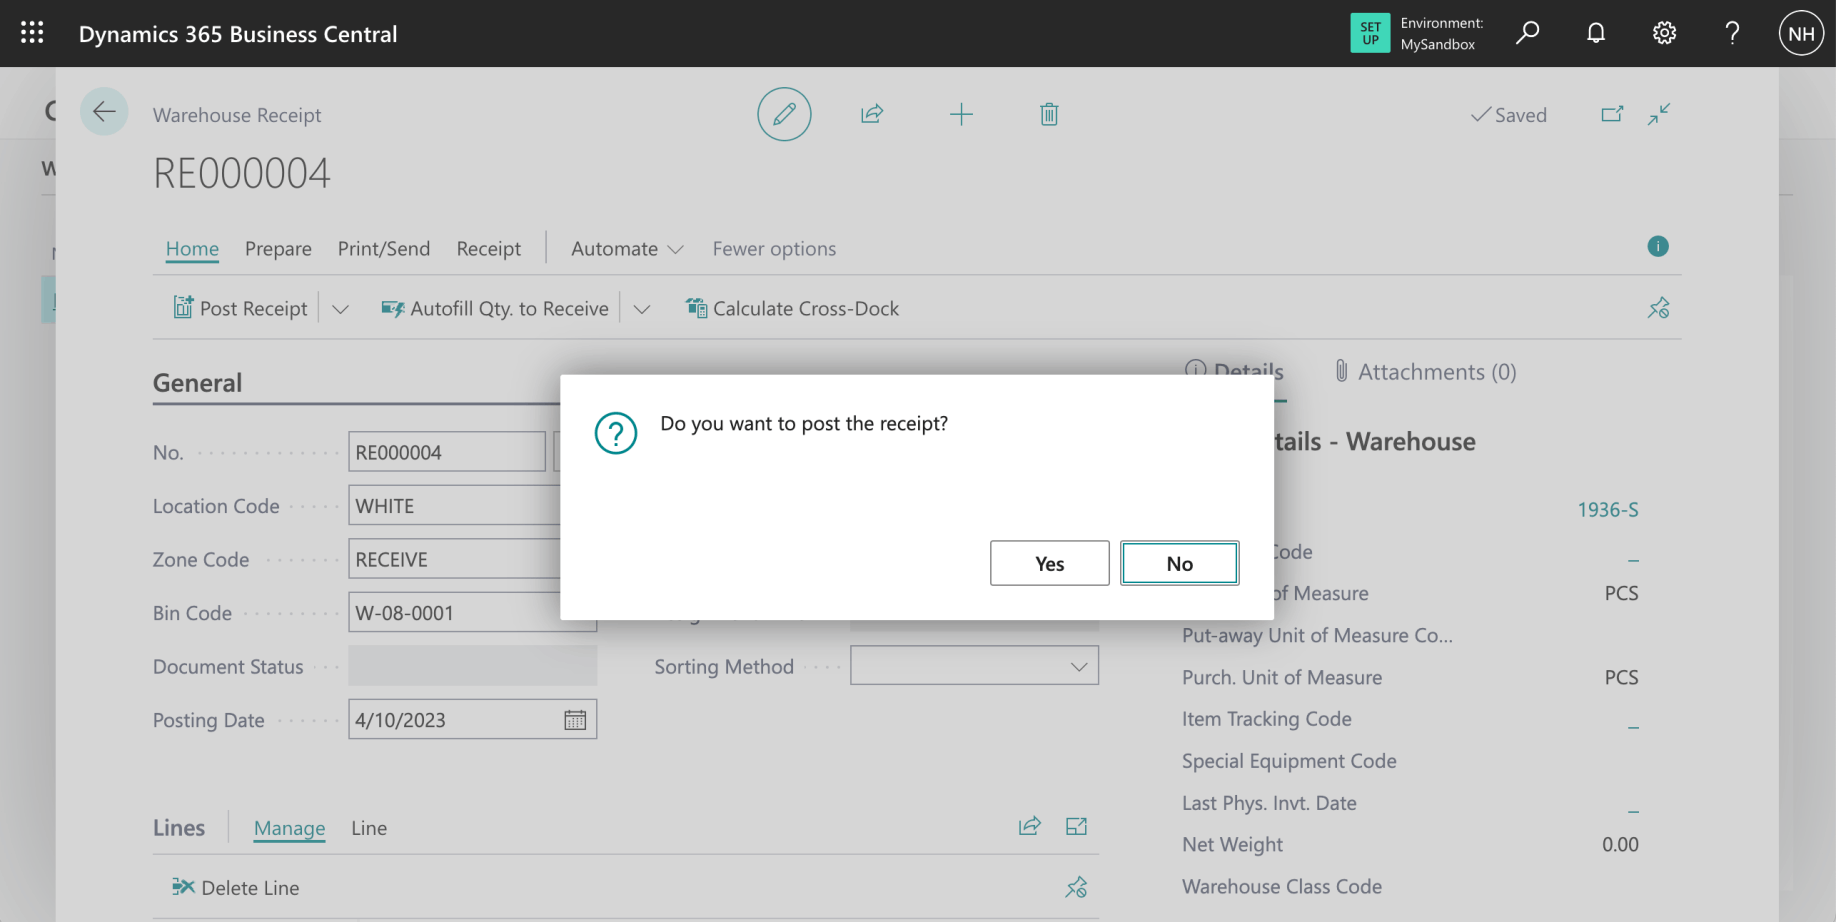
Task: Click No to cancel posting
Action: [1180, 563]
